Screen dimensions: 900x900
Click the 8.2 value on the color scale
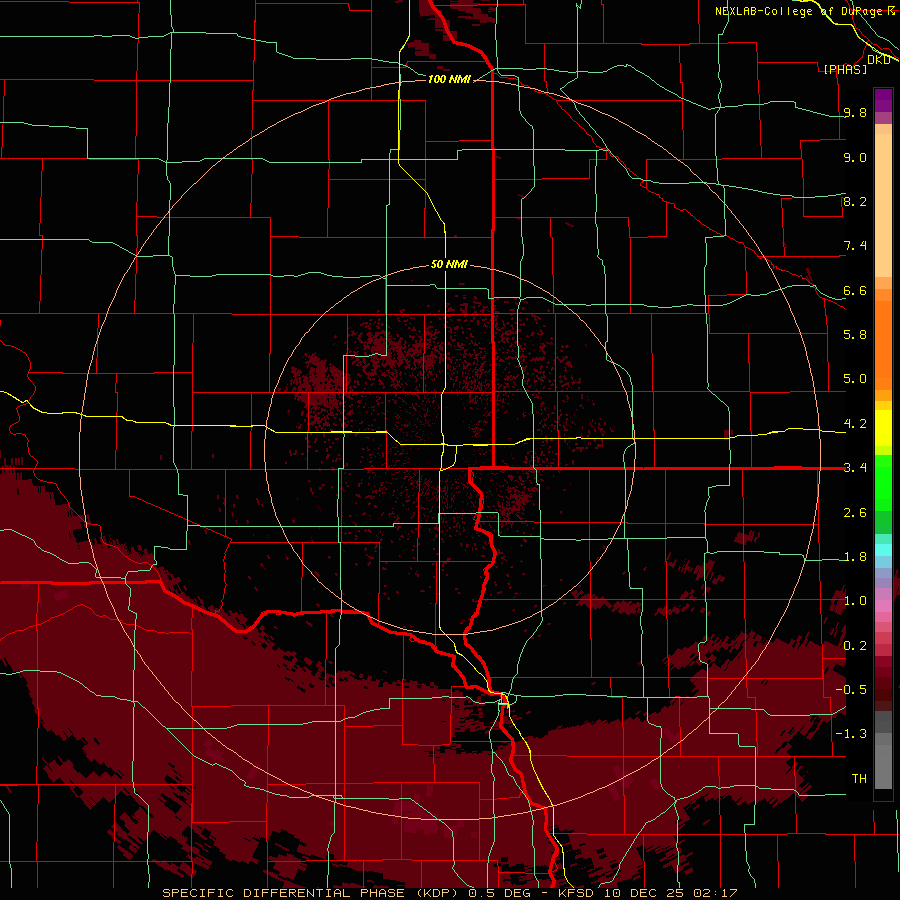click(855, 201)
